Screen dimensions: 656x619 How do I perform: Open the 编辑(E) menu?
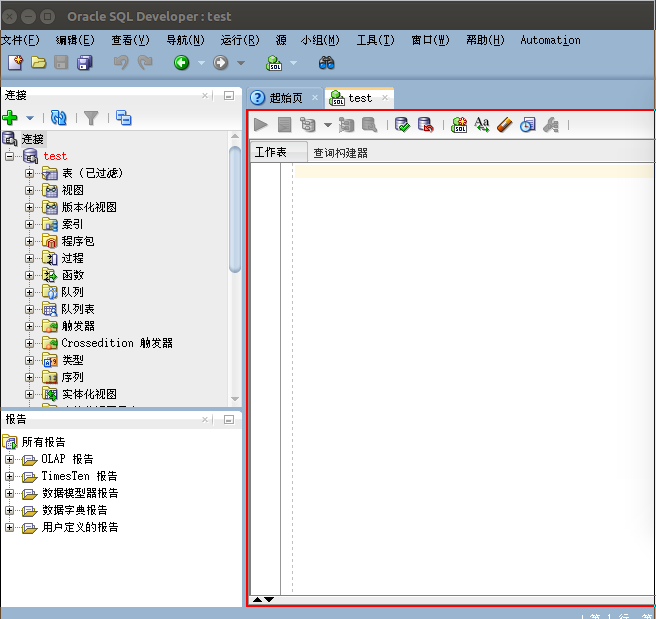(75, 40)
